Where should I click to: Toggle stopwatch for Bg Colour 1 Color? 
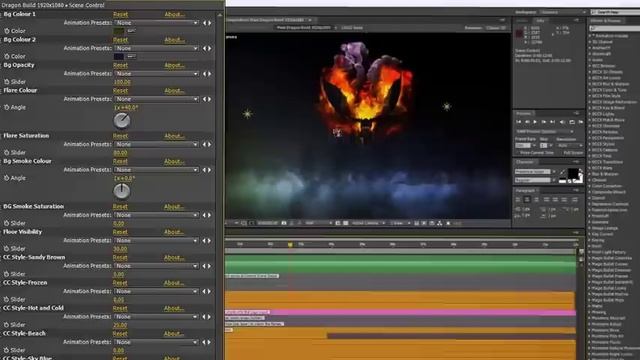(7, 31)
